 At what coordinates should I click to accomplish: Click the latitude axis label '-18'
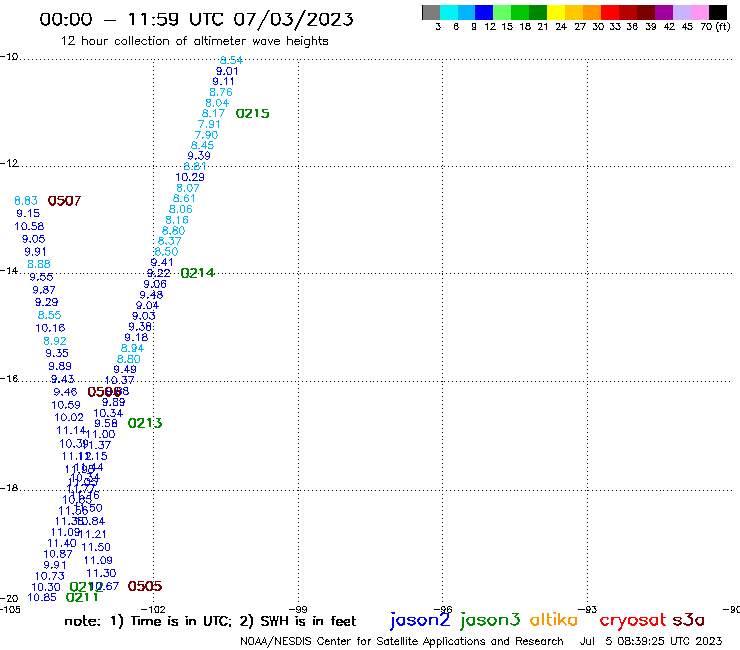pos(9,488)
